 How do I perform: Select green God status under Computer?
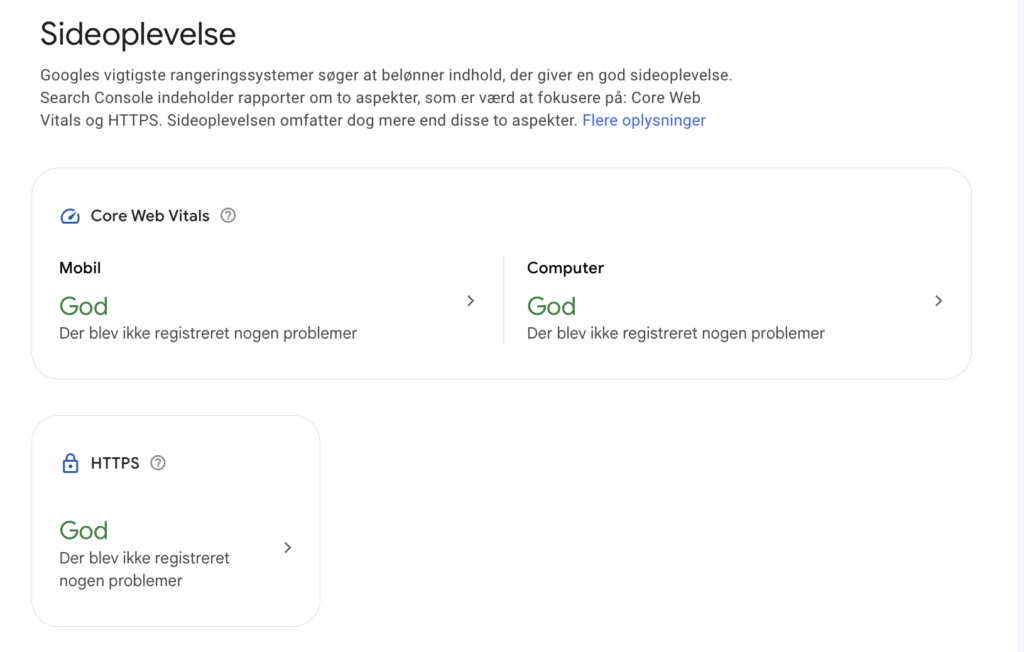click(x=551, y=306)
